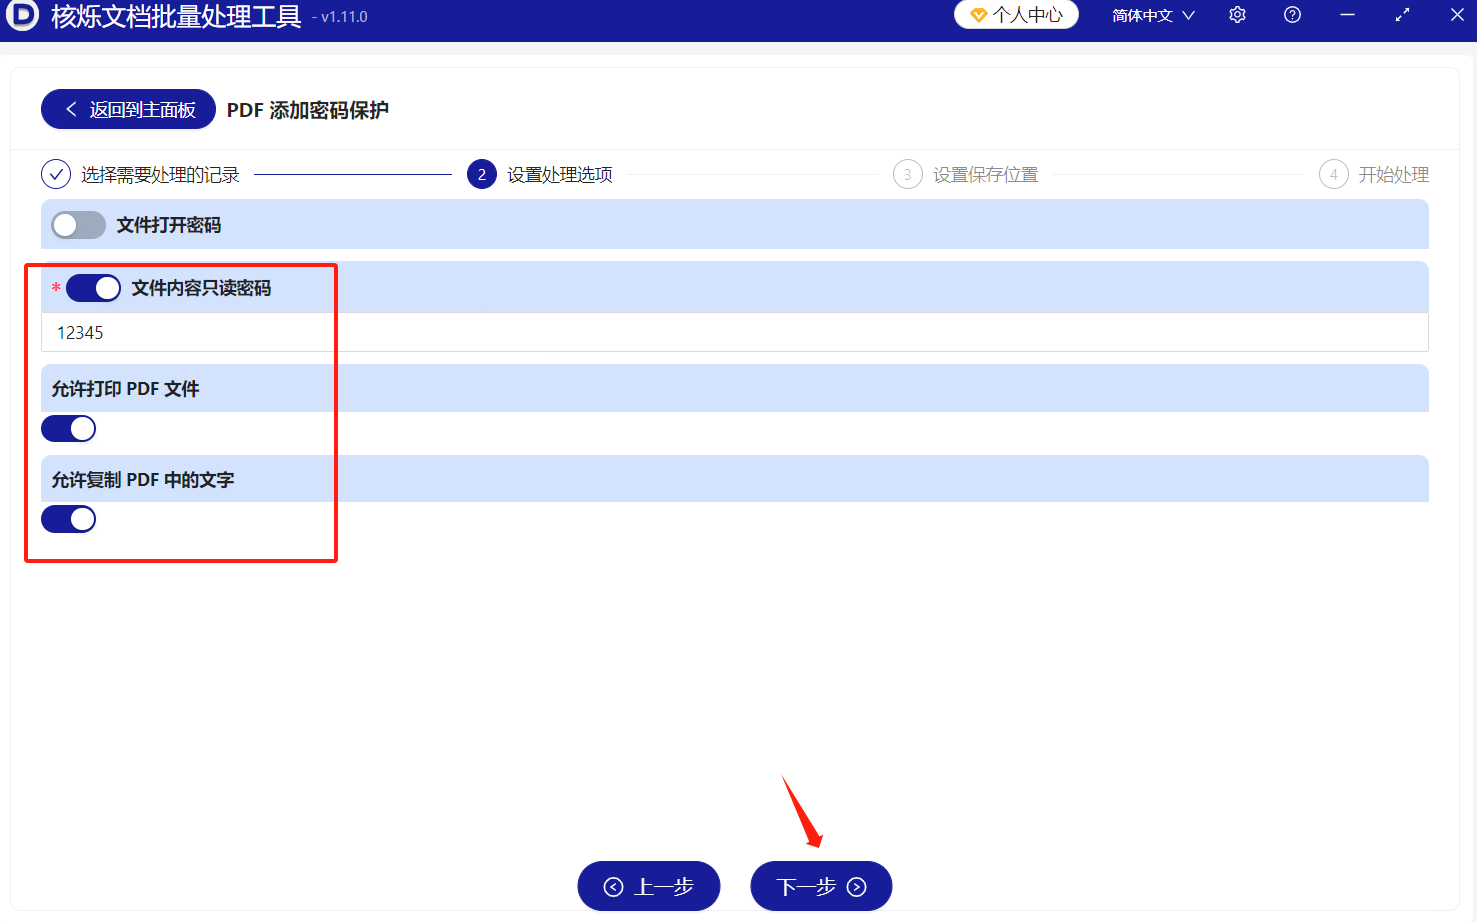The image size is (1477, 922).
Task: Click the checkmark icon on completed step 1
Action: [x=55, y=173]
